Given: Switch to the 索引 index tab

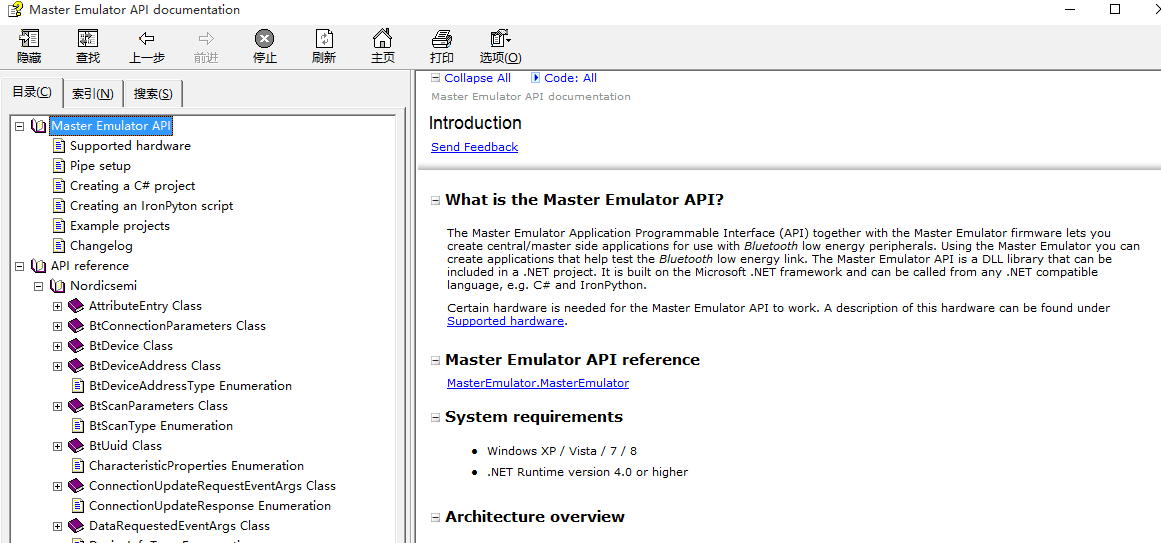Looking at the screenshot, I should point(93,94).
